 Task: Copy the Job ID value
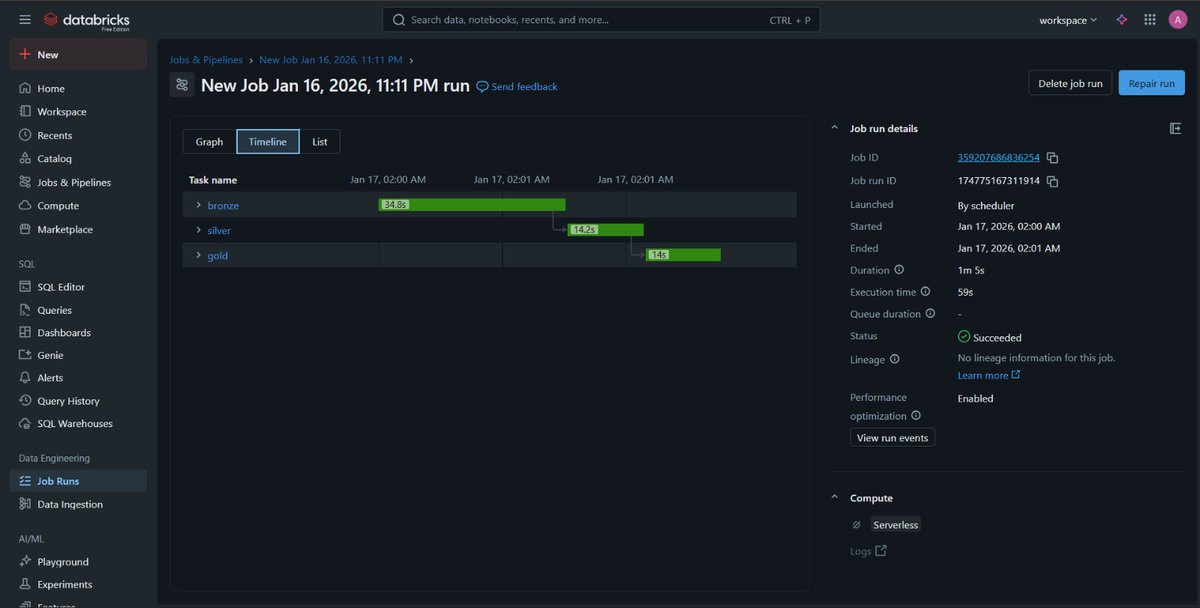pos(1052,158)
